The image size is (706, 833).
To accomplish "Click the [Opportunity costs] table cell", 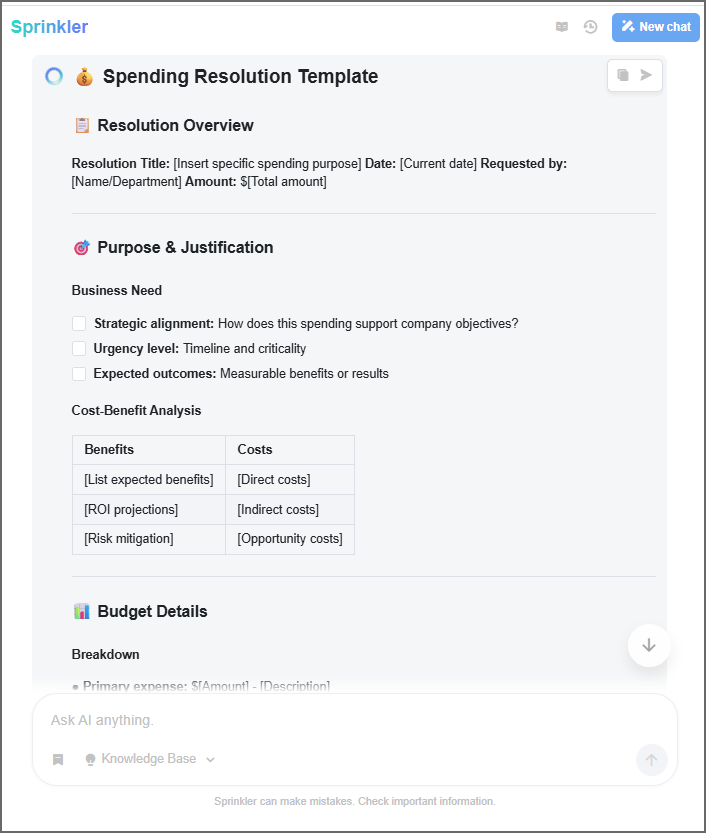I will pyautogui.click(x=289, y=539).
